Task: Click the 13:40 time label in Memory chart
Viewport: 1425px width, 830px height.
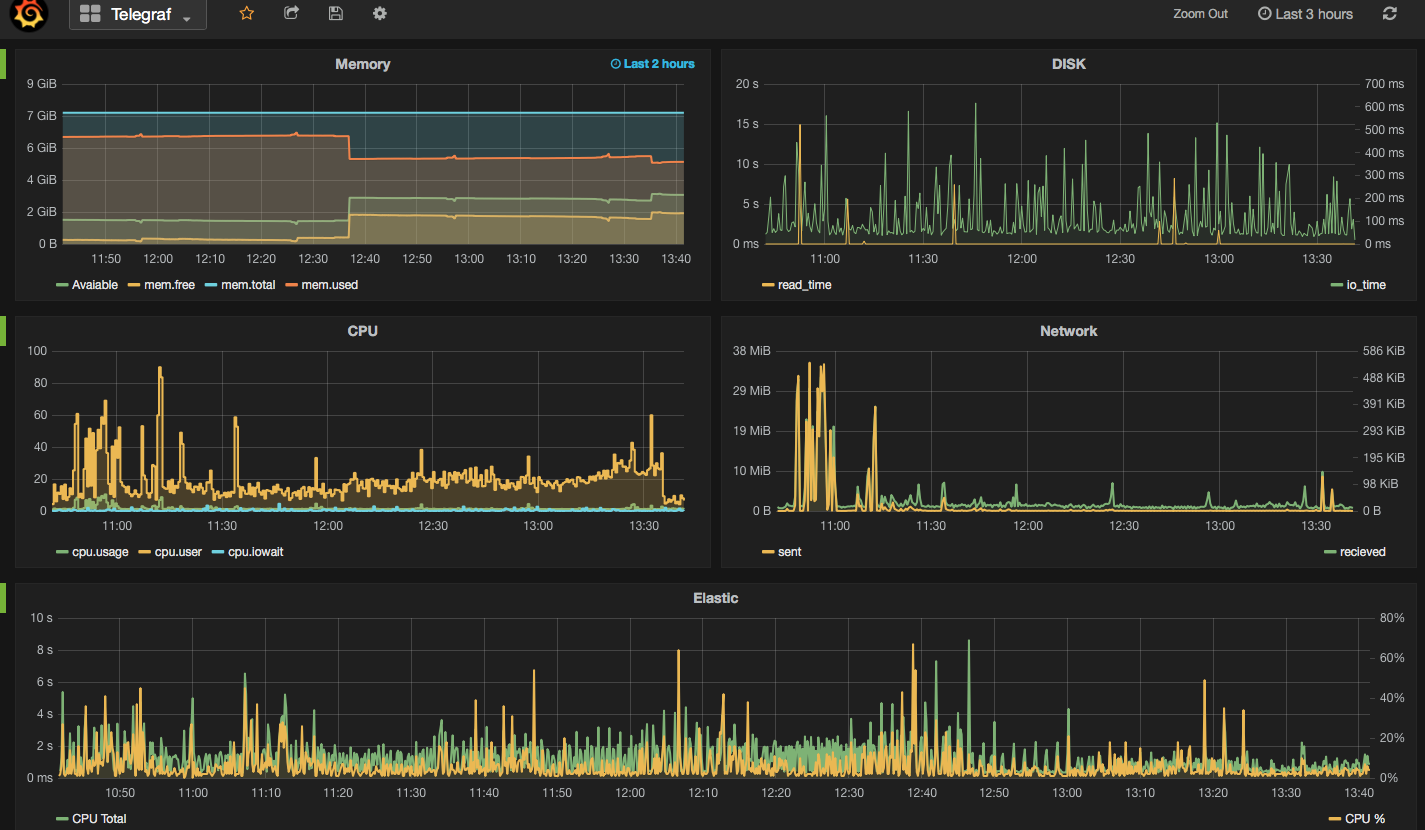Action: (675, 259)
